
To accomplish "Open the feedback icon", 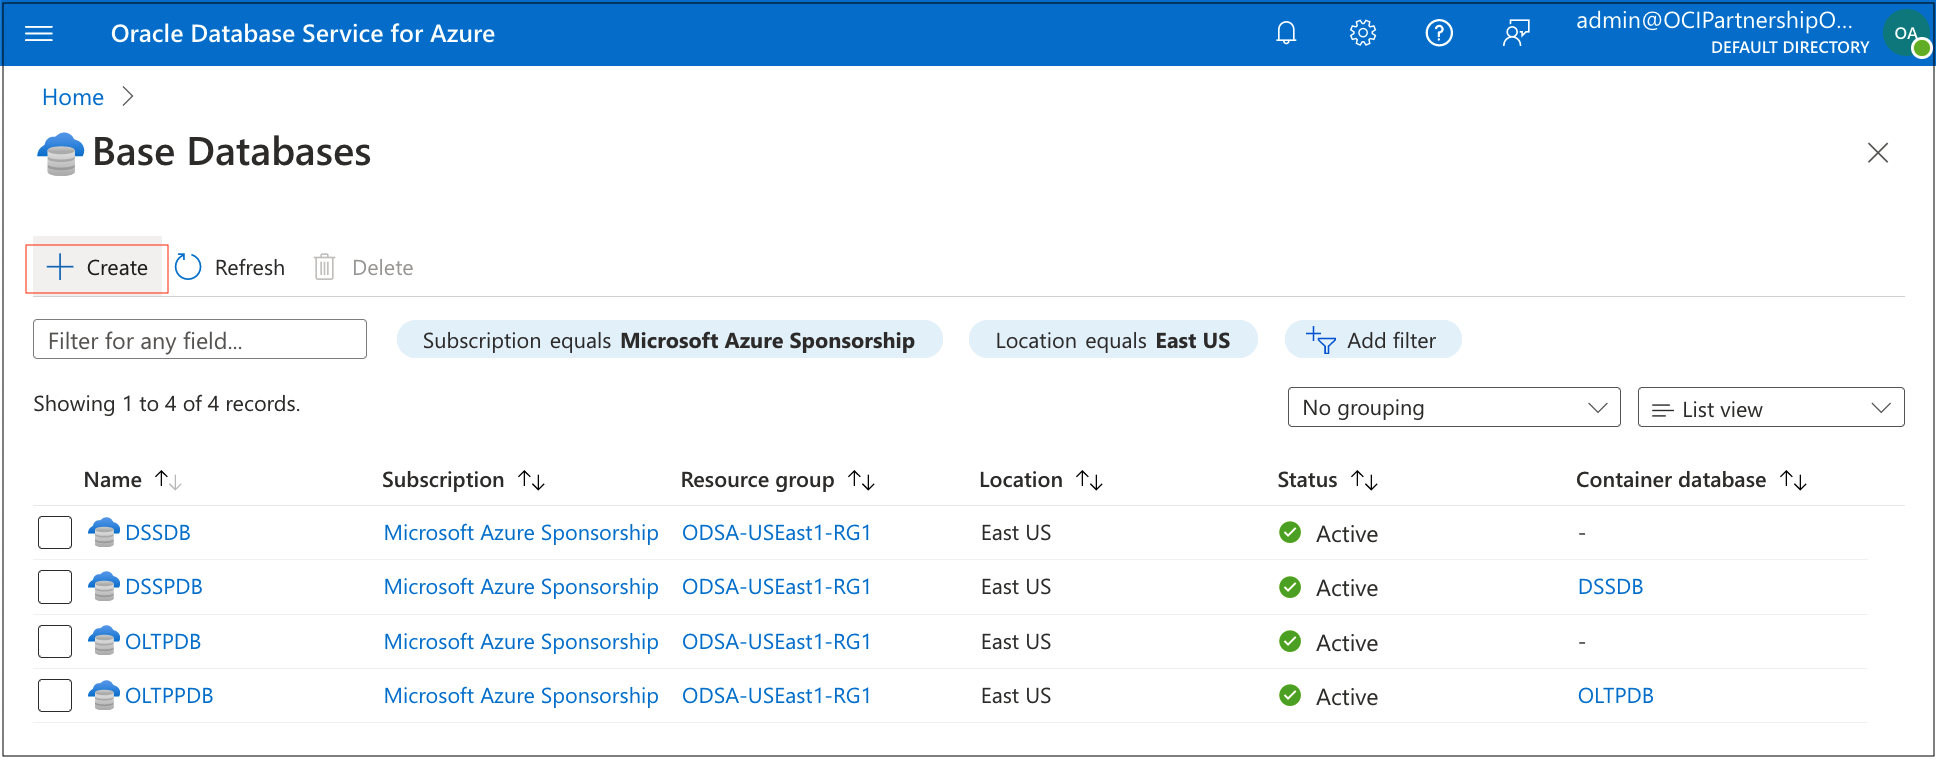I will click(1516, 33).
